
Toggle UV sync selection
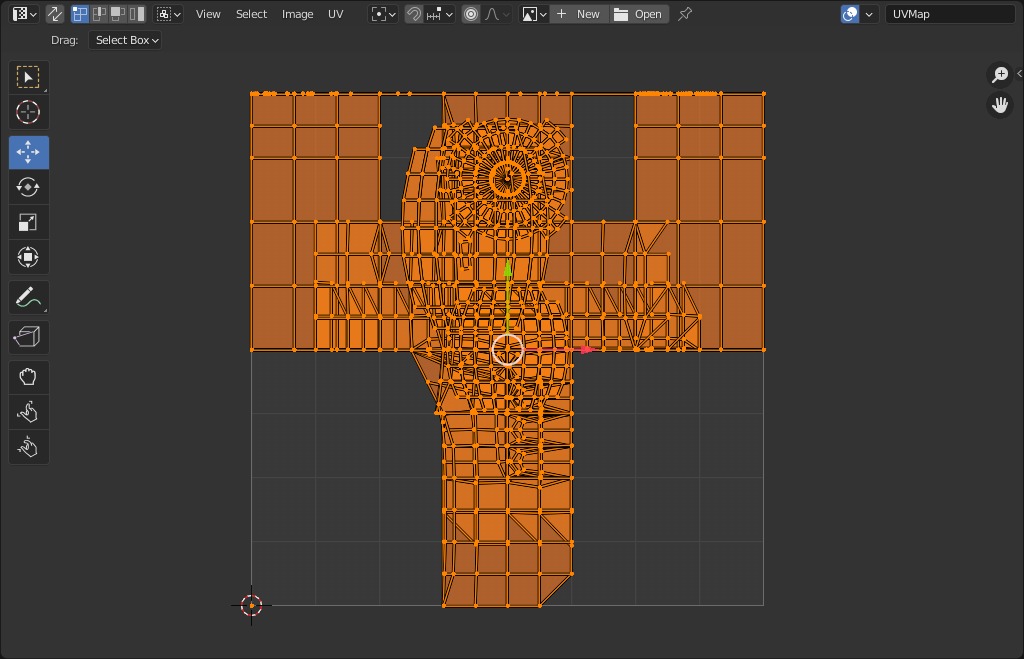point(55,14)
